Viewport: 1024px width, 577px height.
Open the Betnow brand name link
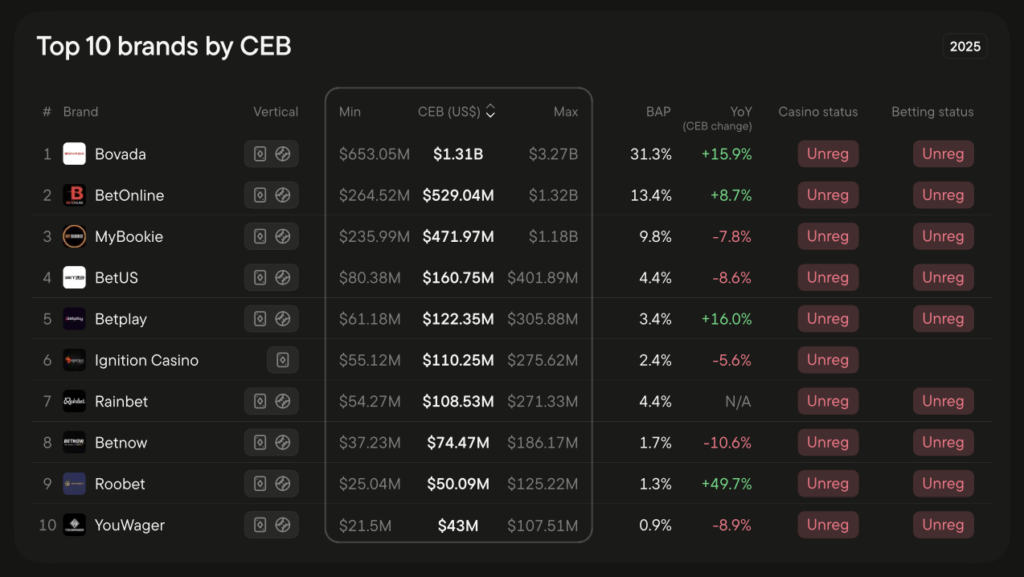click(x=120, y=443)
